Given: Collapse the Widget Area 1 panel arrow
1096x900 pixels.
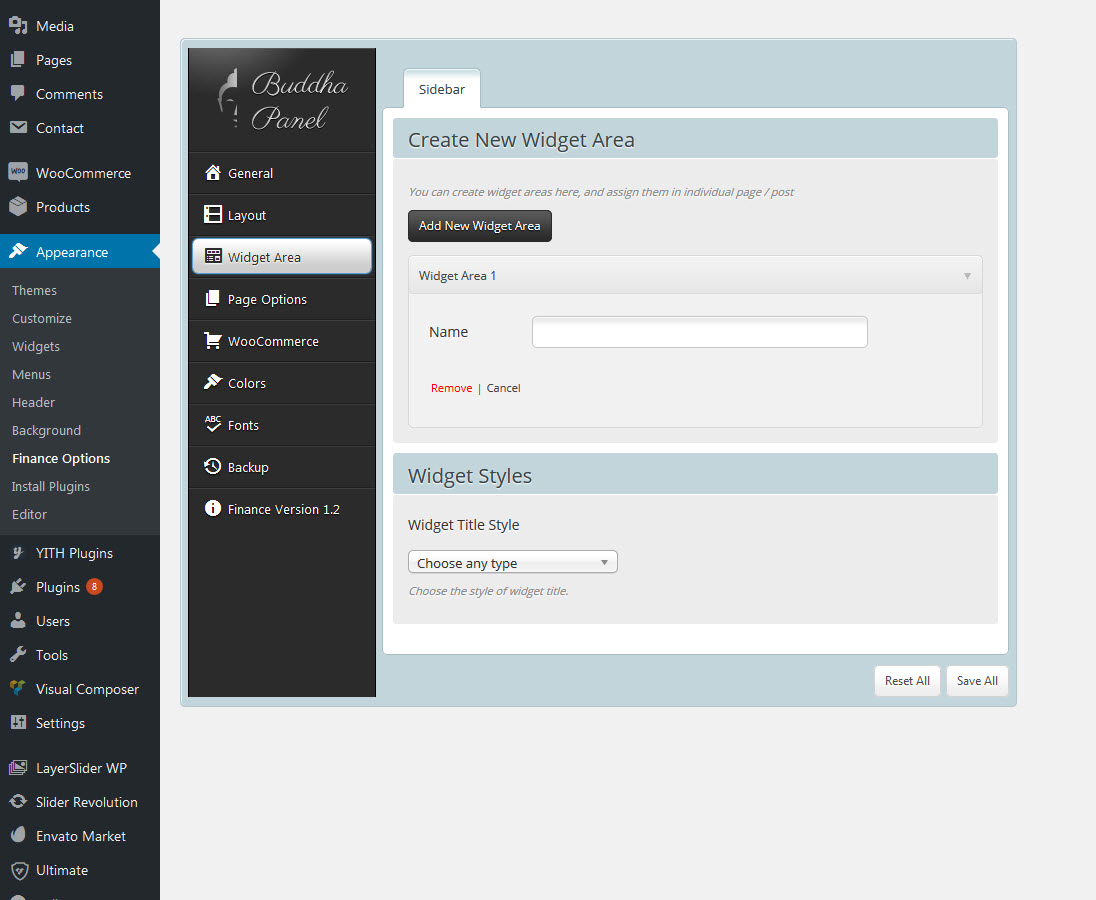Looking at the screenshot, I should click(966, 276).
